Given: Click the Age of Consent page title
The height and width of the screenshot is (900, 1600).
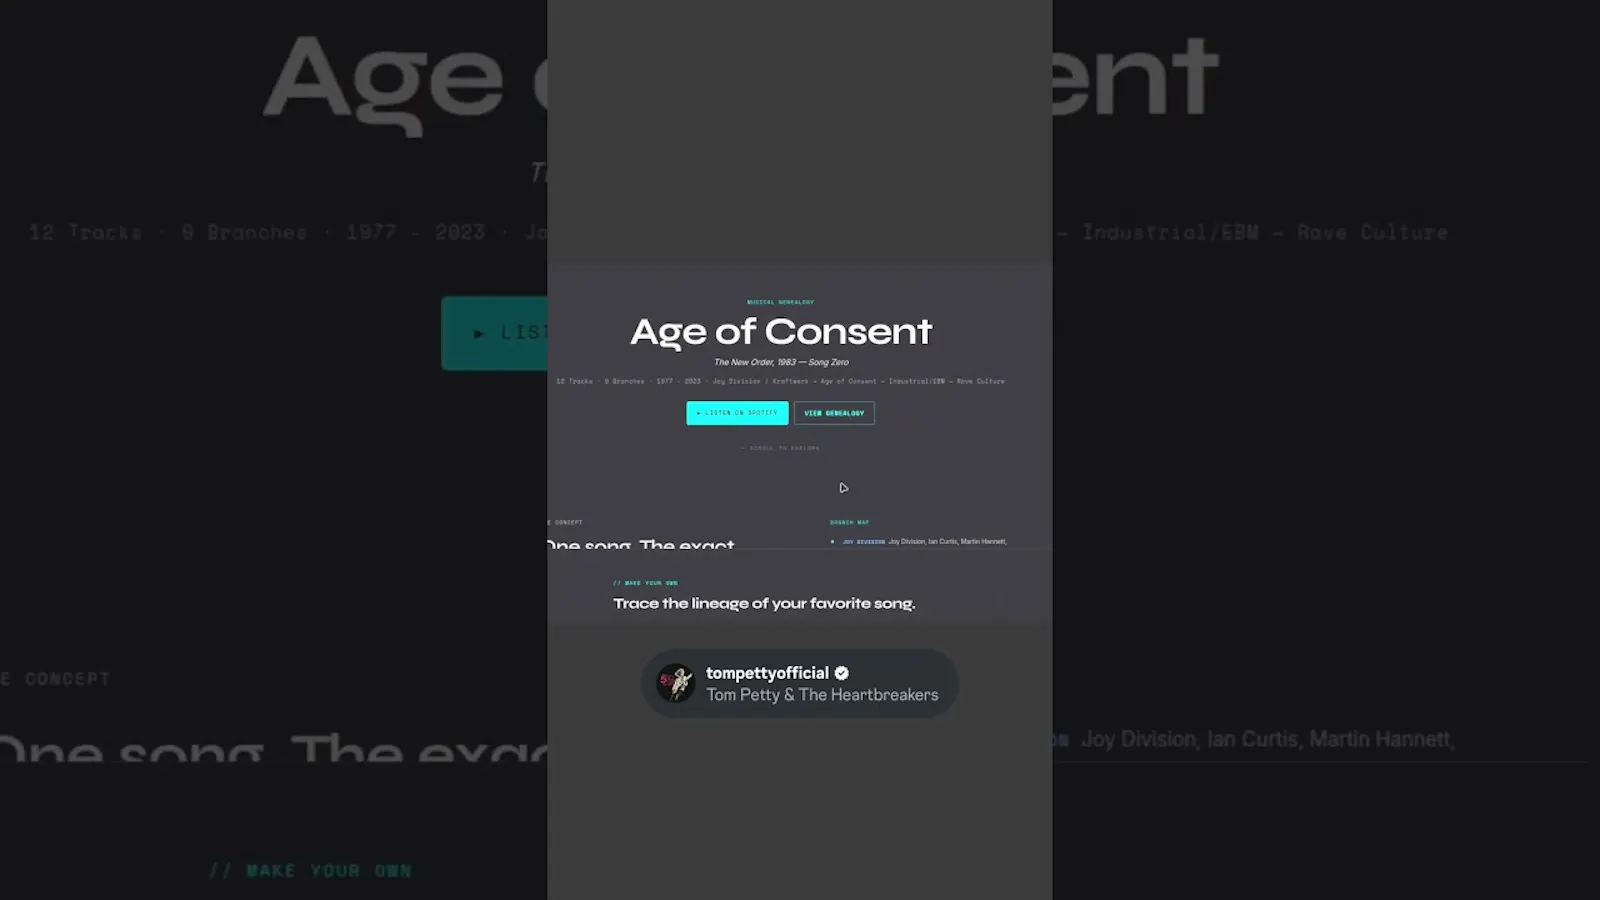Looking at the screenshot, I should [781, 331].
